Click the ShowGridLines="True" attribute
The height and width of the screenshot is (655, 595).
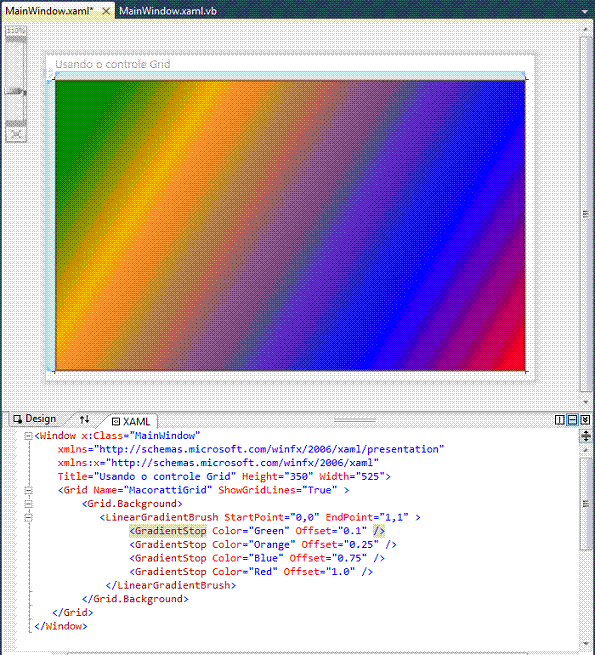pyautogui.click(x=278, y=490)
